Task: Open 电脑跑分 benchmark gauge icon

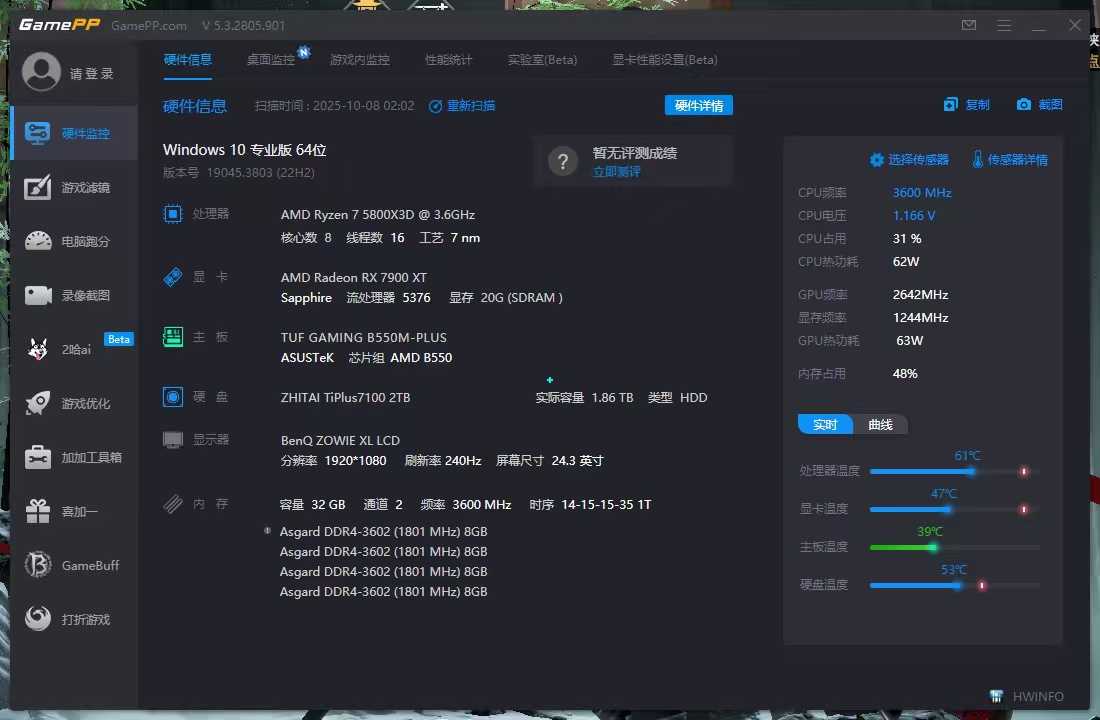Action: (38, 242)
